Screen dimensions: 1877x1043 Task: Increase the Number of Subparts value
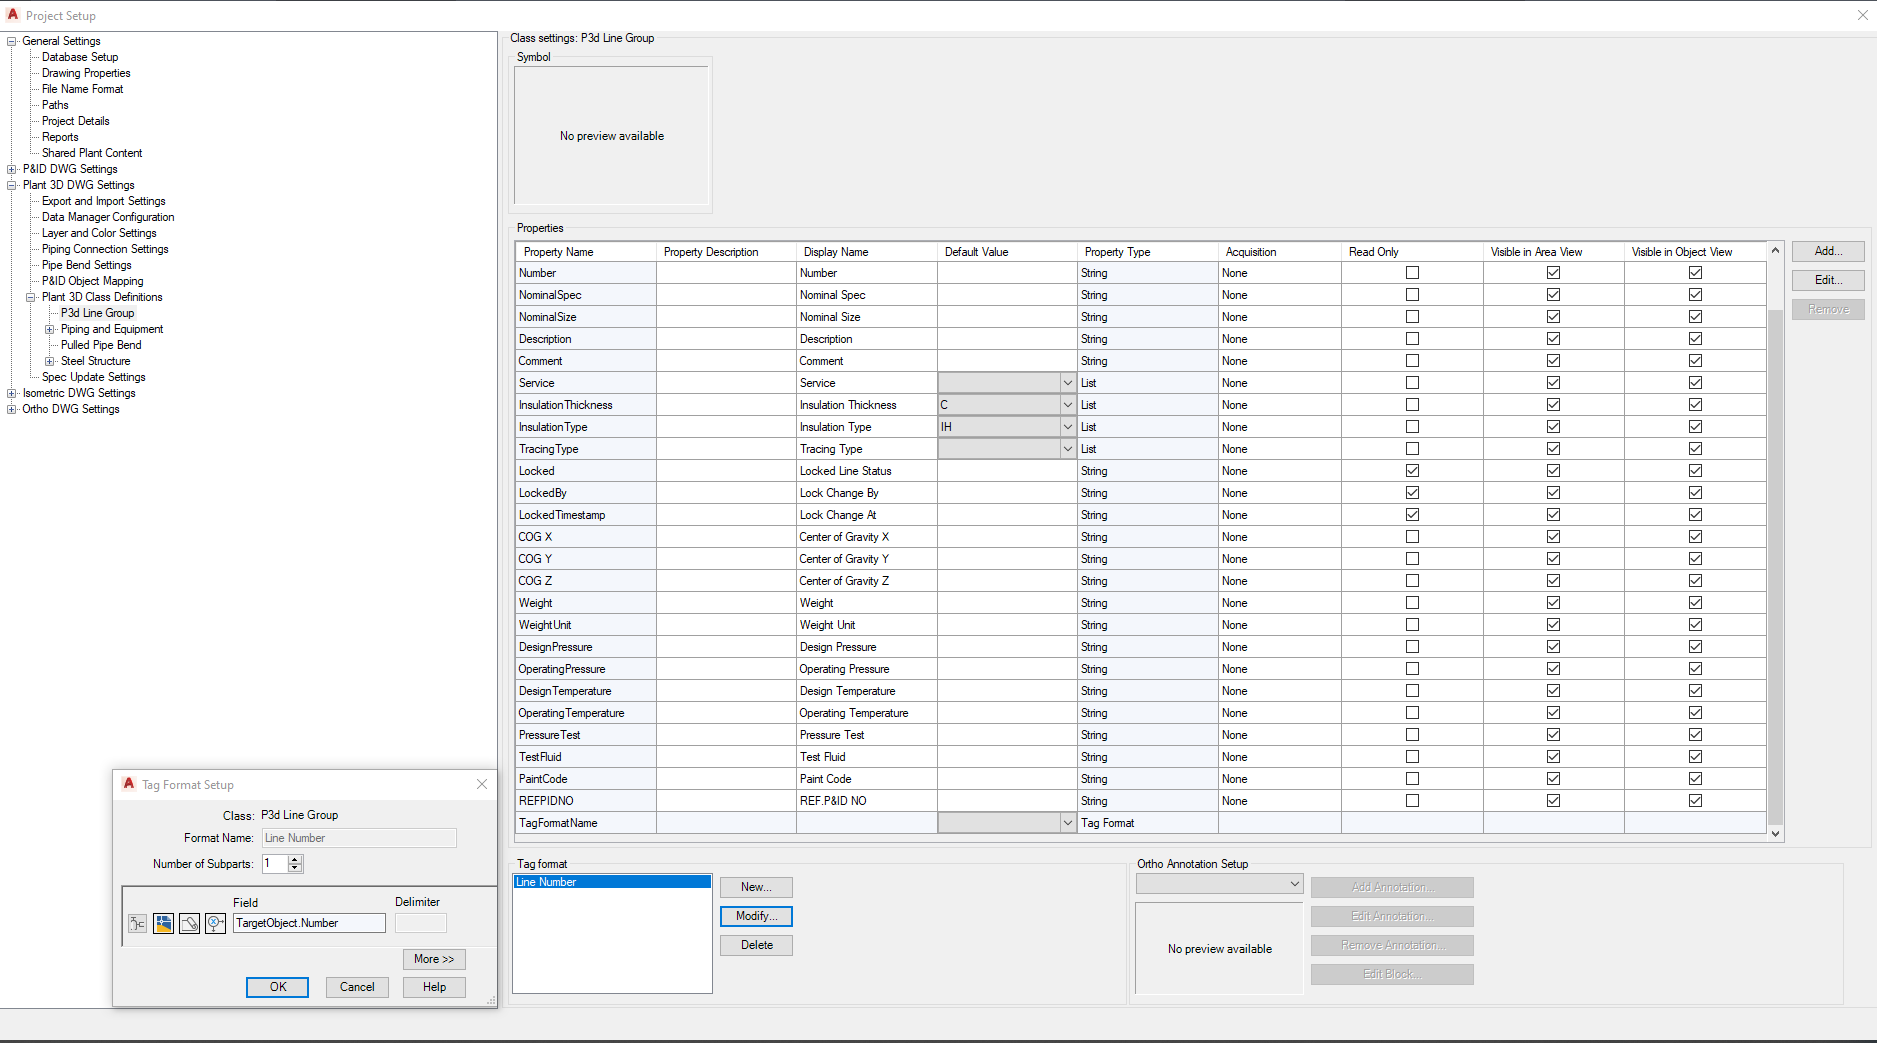click(x=295, y=859)
